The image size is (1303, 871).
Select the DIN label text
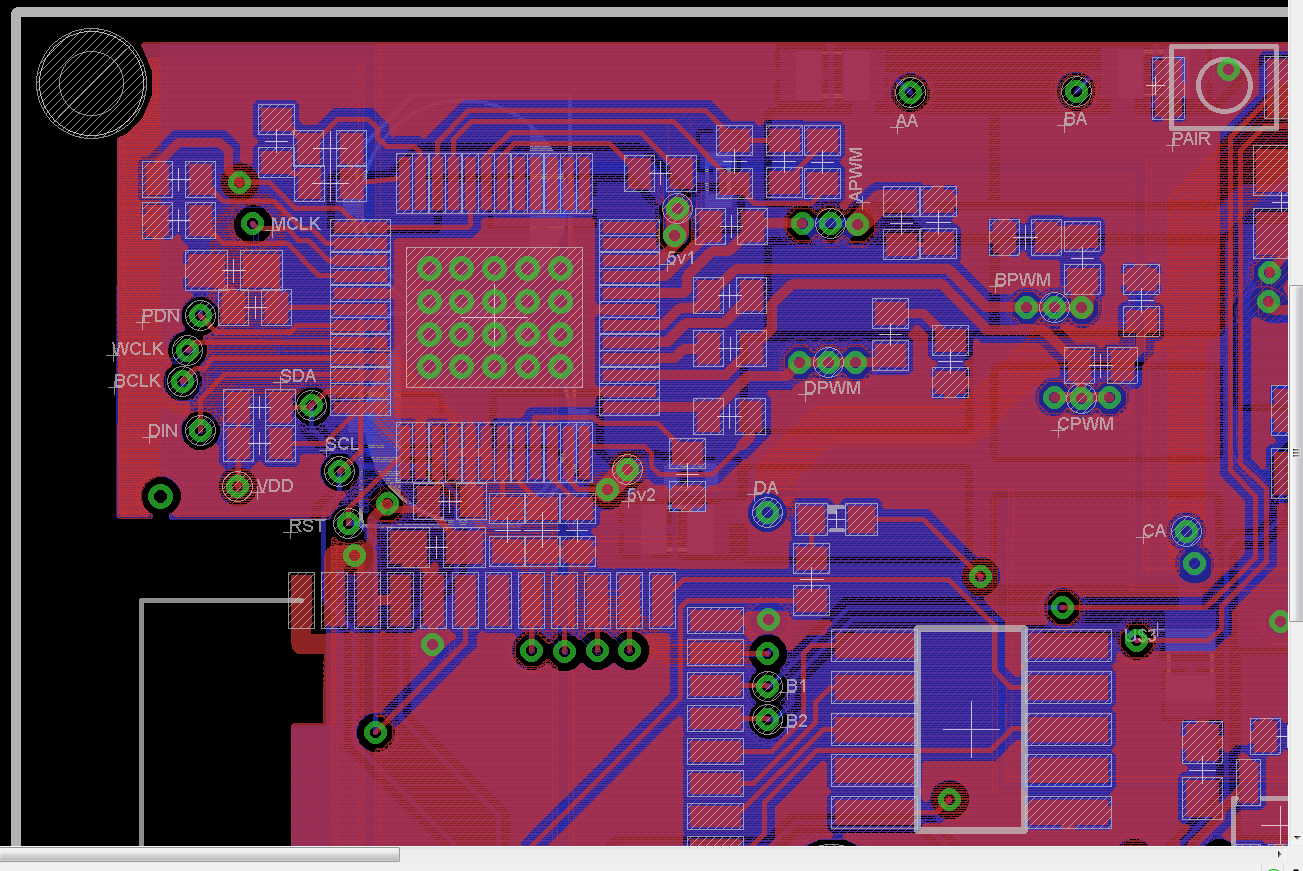163,432
